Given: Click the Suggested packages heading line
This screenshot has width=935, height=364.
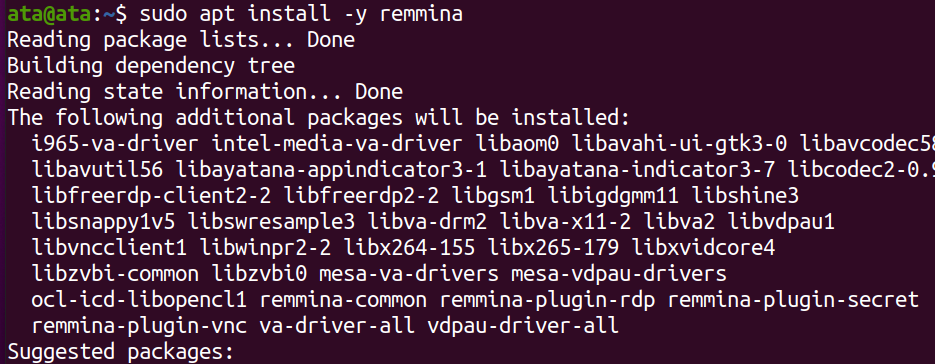Looking at the screenshot, I should point(120,352).
